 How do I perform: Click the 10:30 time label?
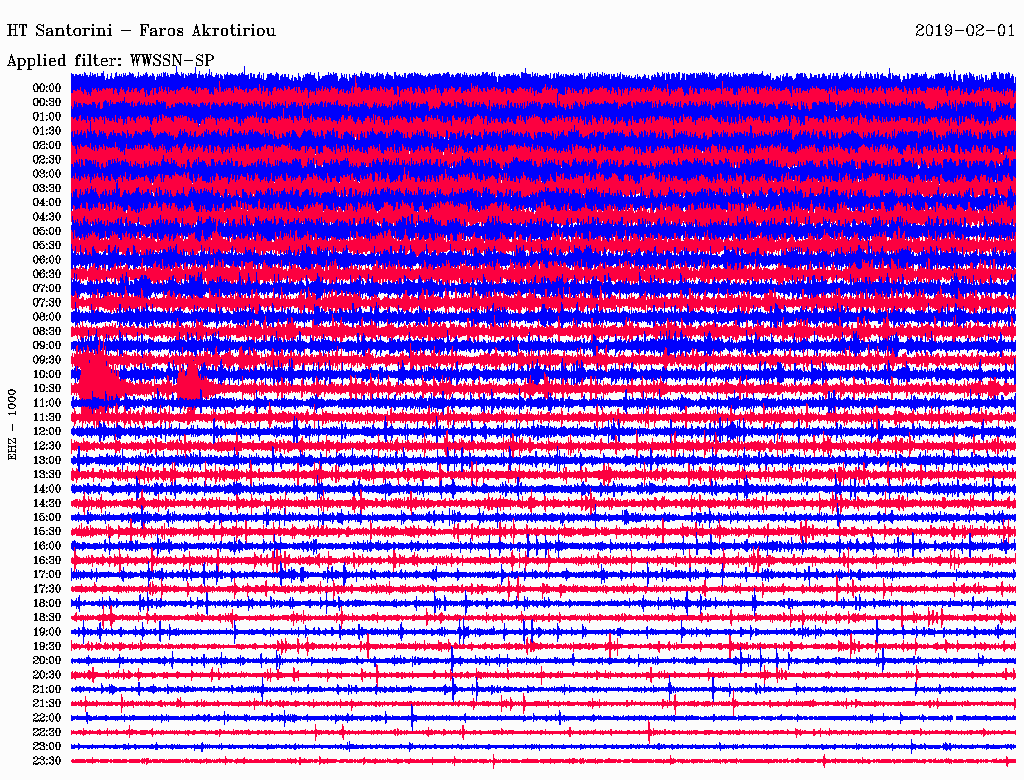47,389
